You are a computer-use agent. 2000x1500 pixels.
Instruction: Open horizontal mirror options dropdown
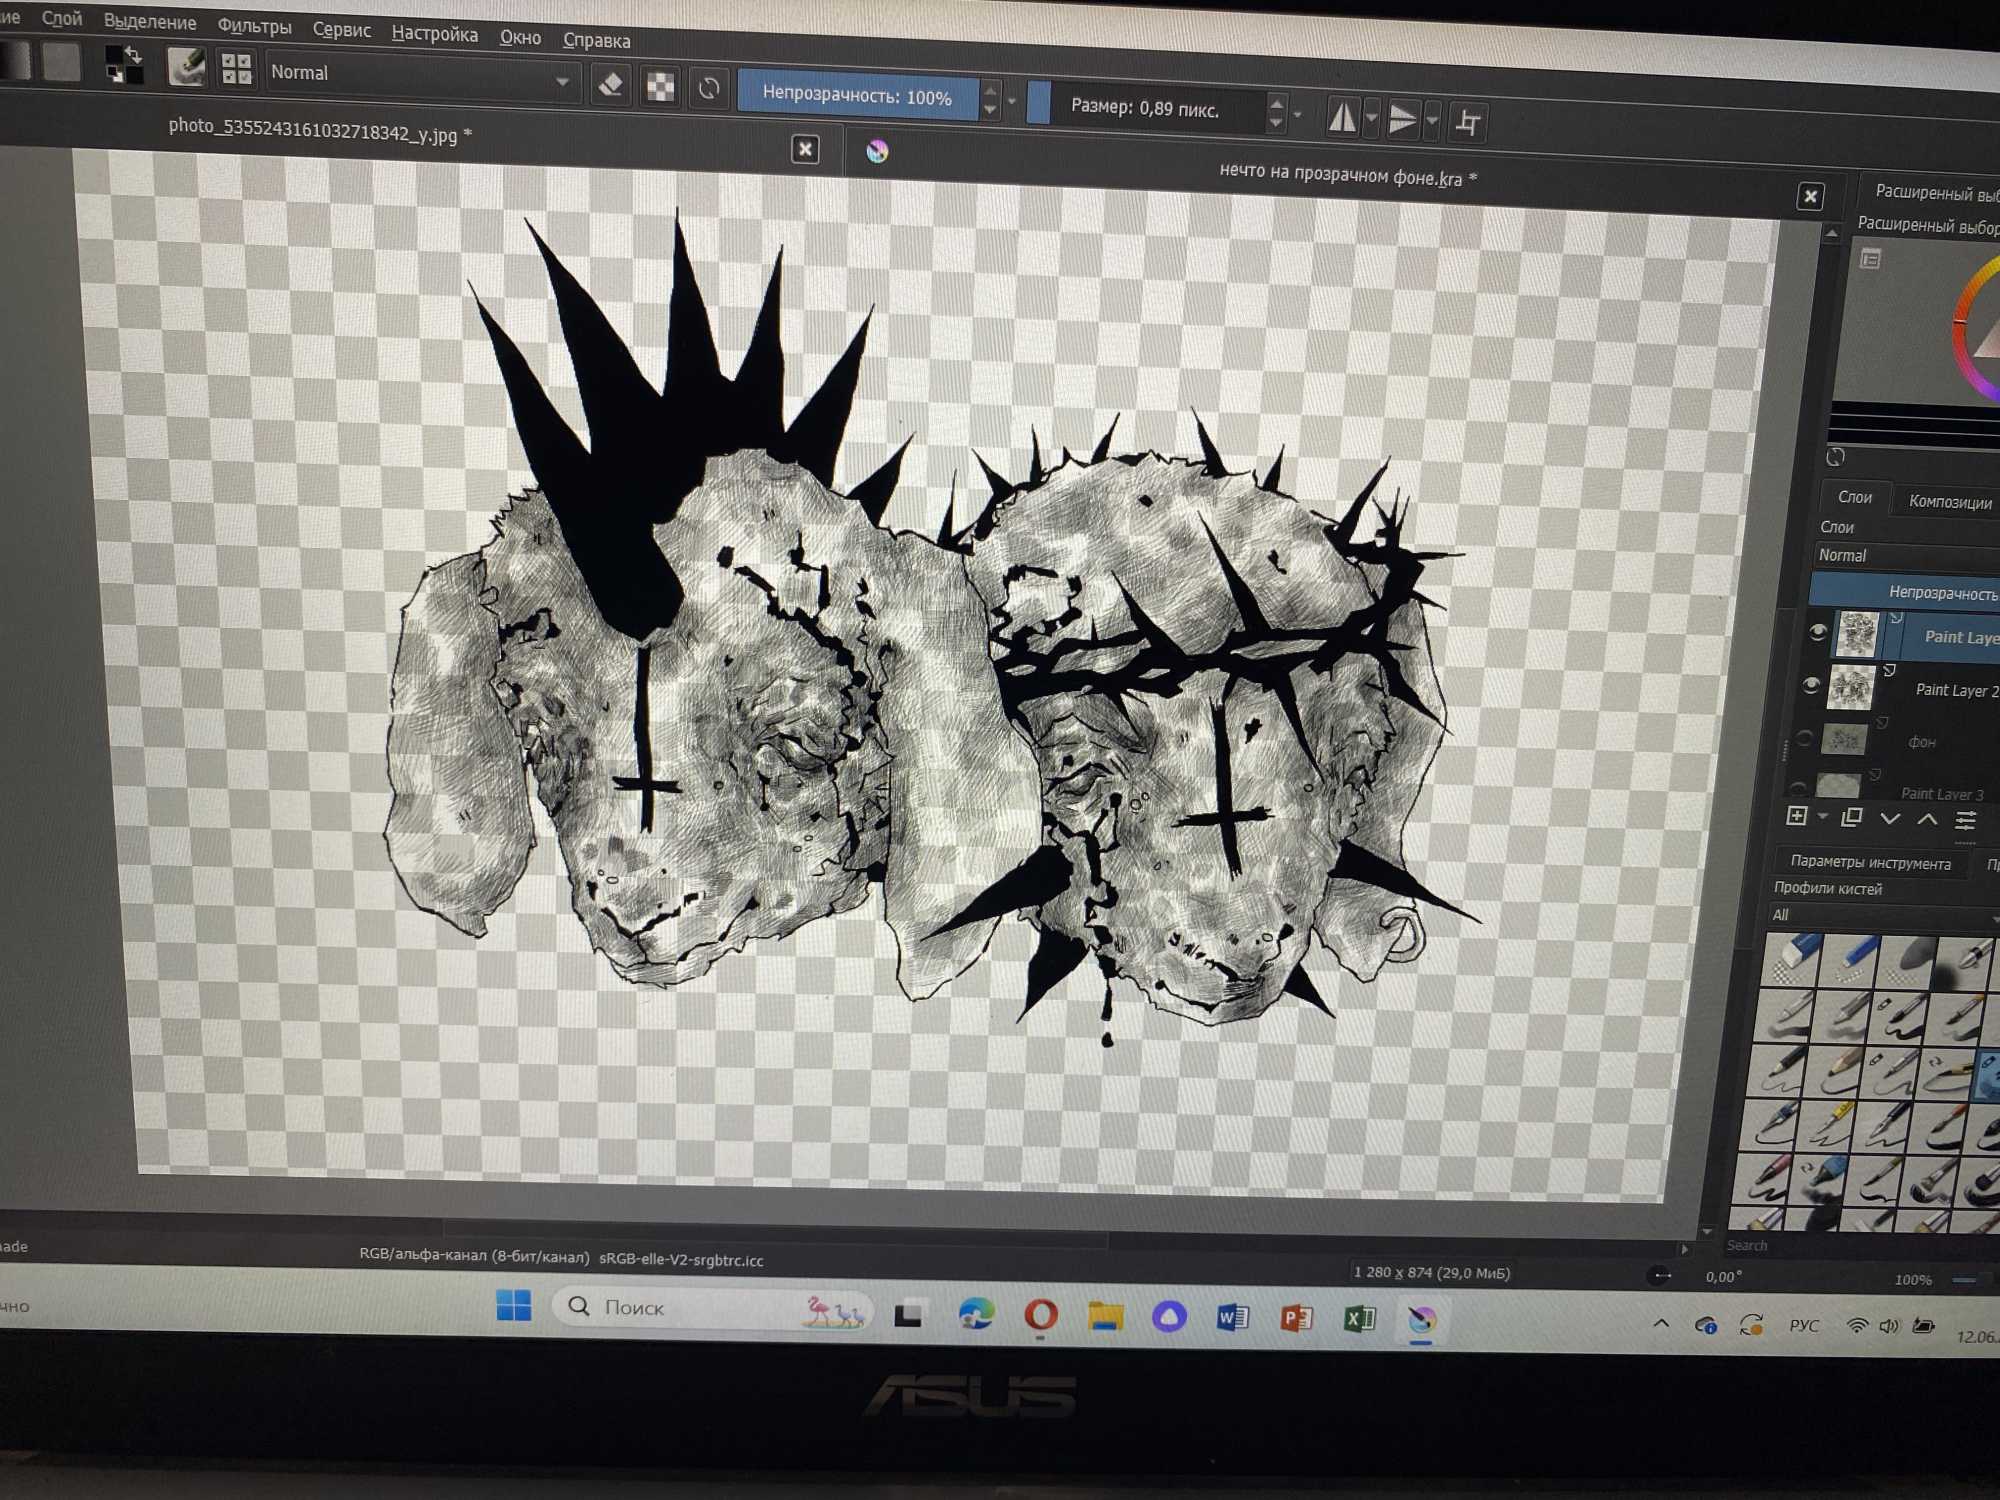pos(1372,119)
